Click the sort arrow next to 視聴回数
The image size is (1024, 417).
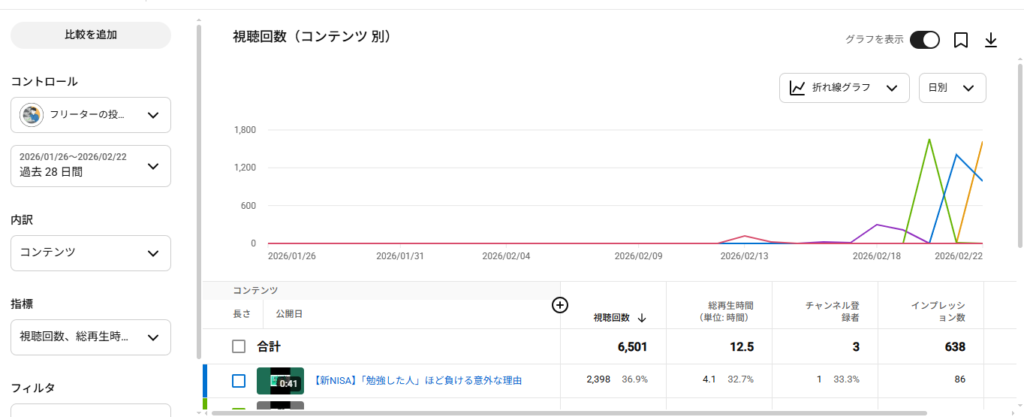641,318
